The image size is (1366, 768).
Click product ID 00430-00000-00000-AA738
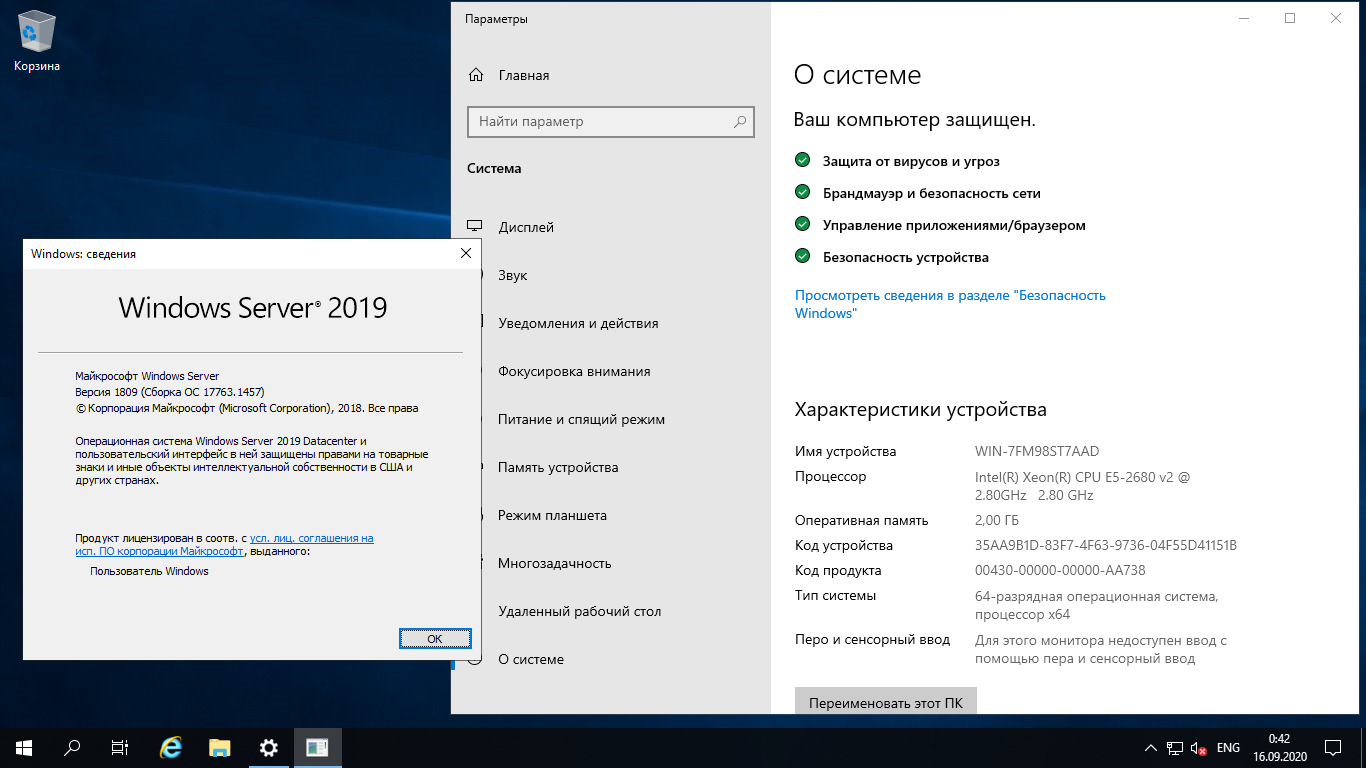point(1060,571)
